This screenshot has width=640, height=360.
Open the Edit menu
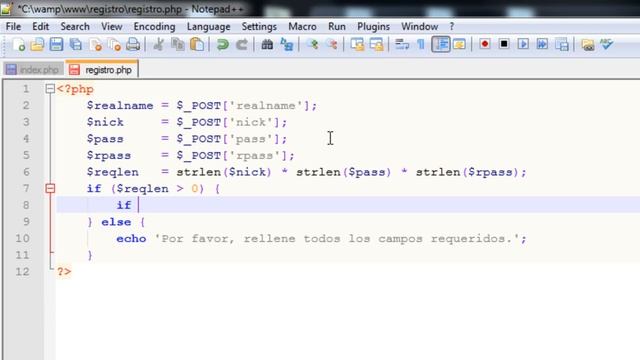40,27
